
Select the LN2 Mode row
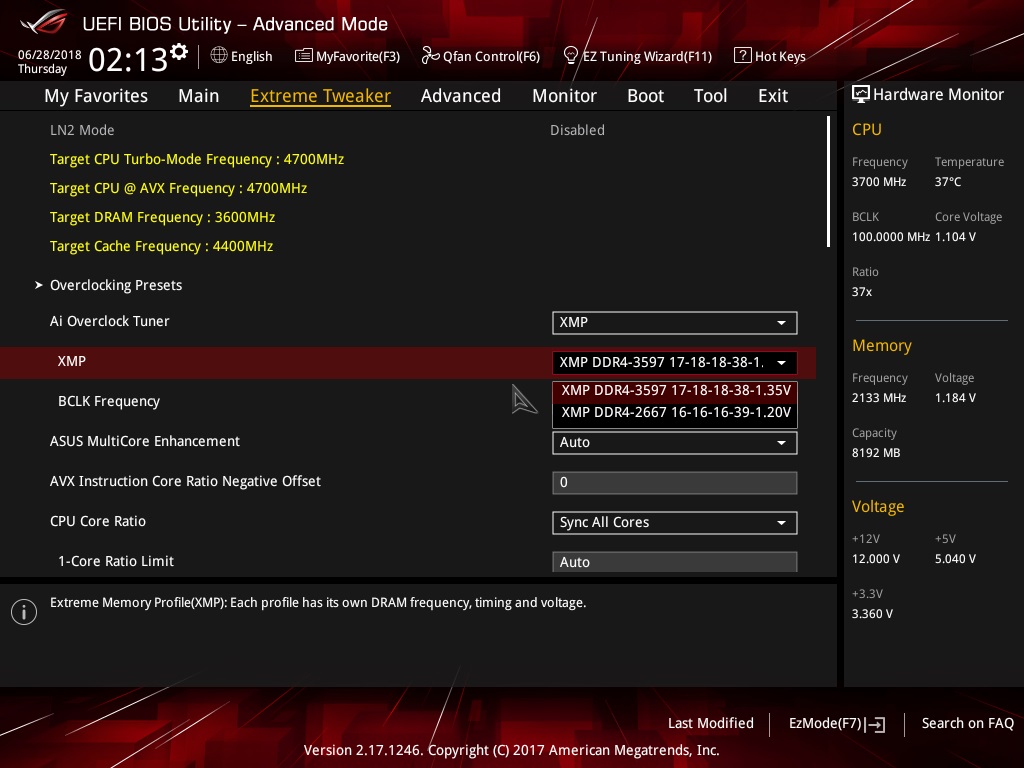tap(408, 130)
